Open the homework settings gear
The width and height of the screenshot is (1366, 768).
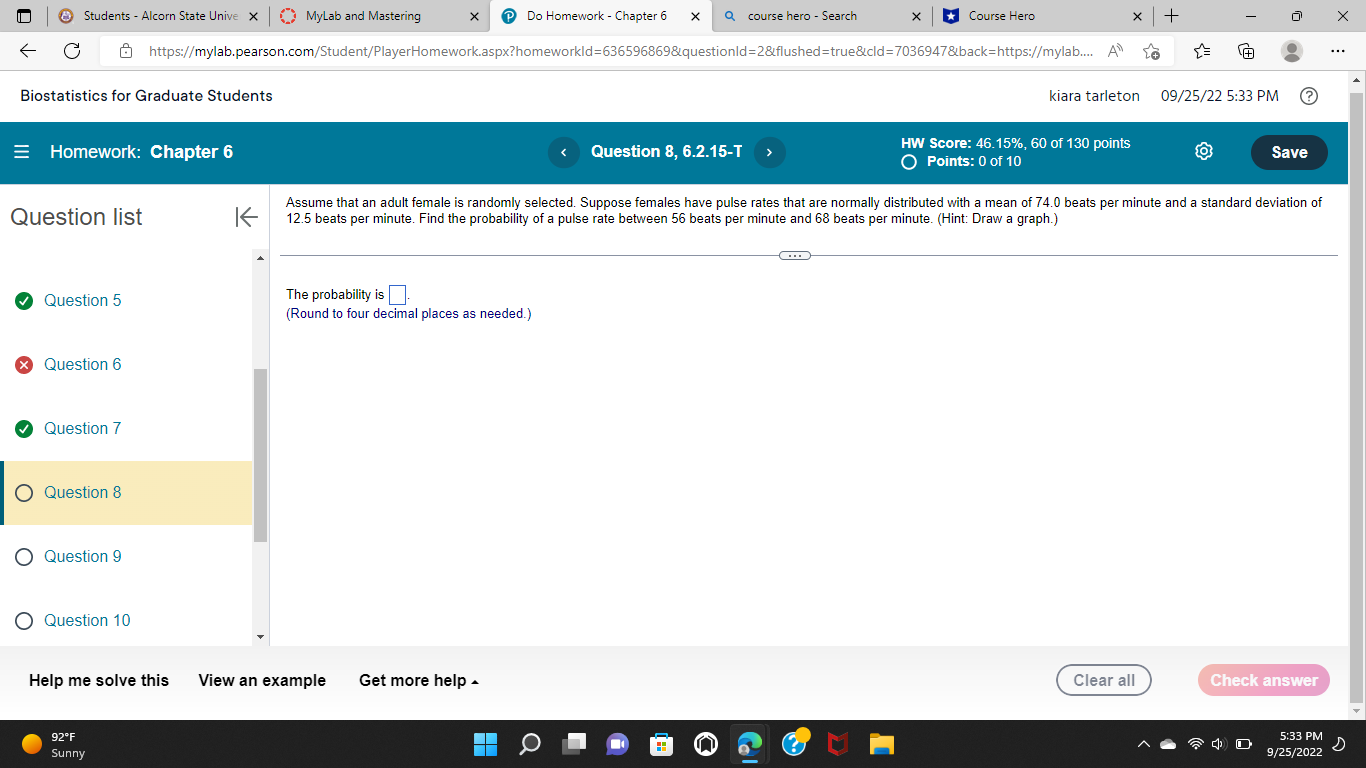pyautogui.click(x=1203, y=151)
